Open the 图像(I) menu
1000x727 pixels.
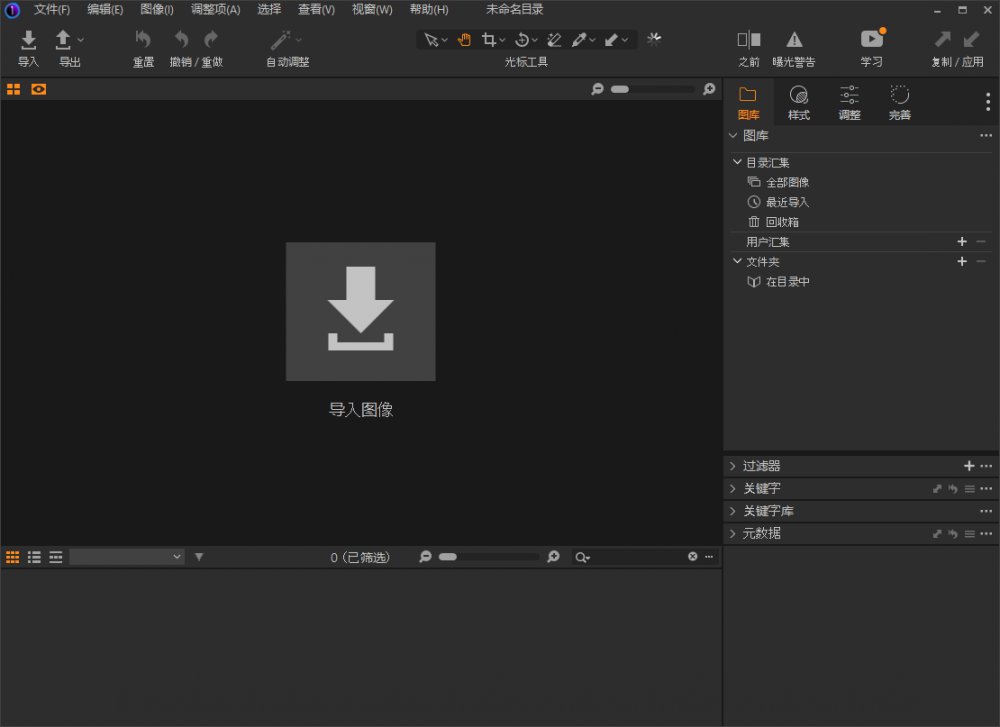[157, 9]
